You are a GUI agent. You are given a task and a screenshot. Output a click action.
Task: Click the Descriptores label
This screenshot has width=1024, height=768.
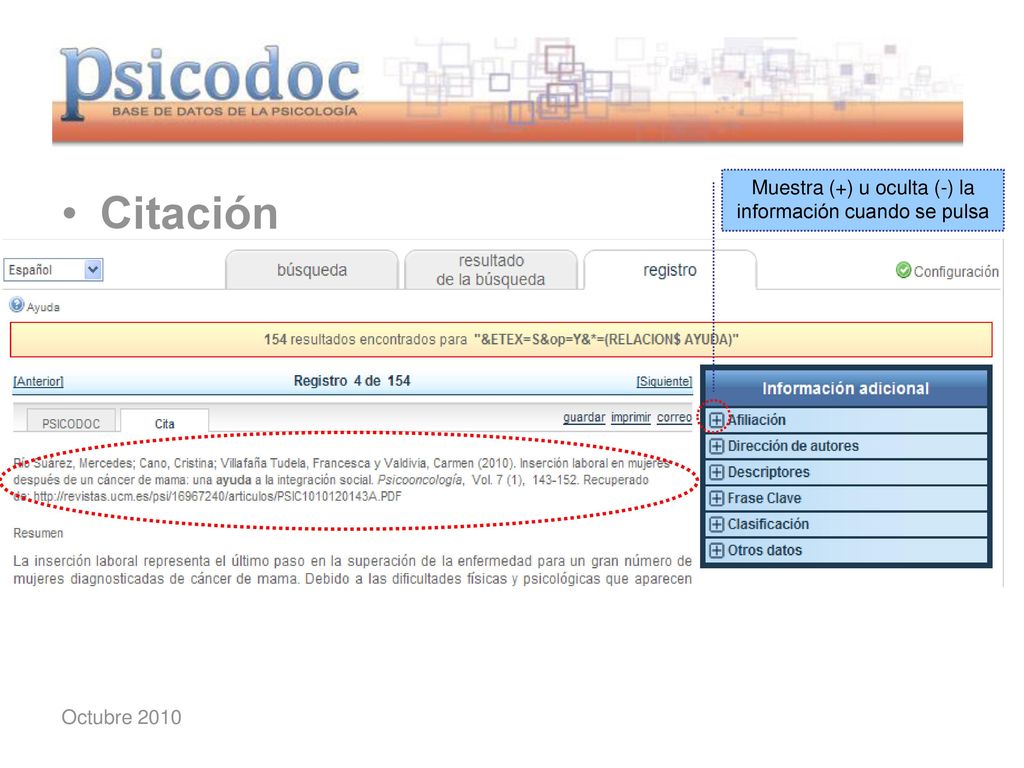tap(769, 472)
